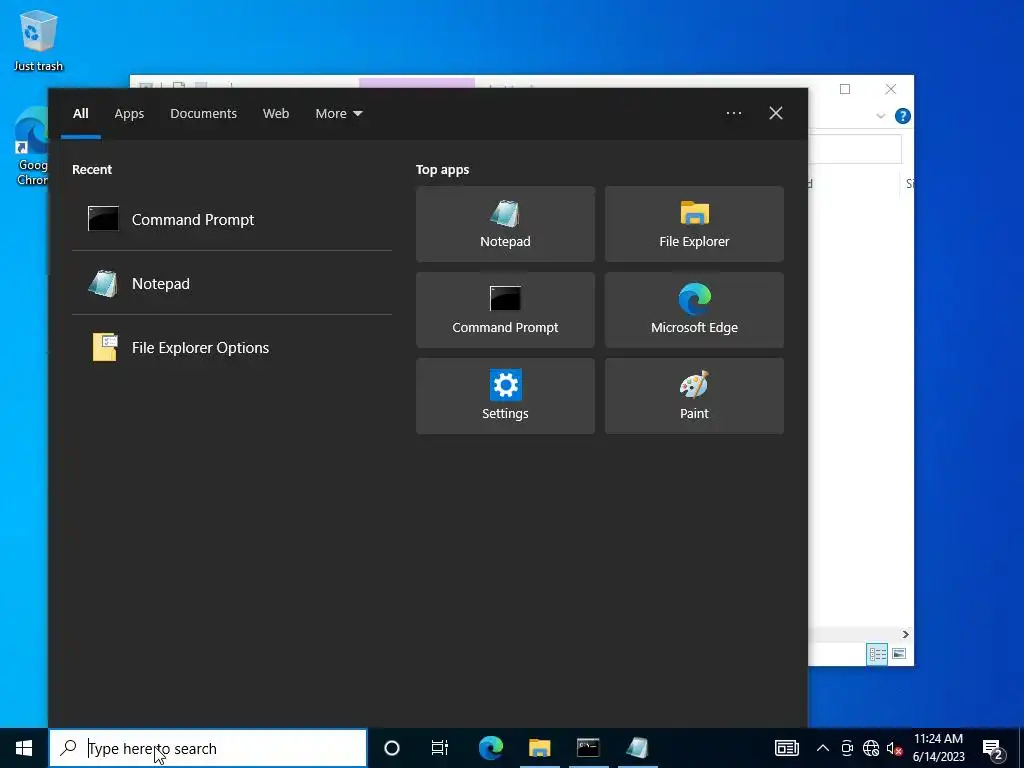
Task: Open muted volume tray icon
Action: [x=895, y=748]
